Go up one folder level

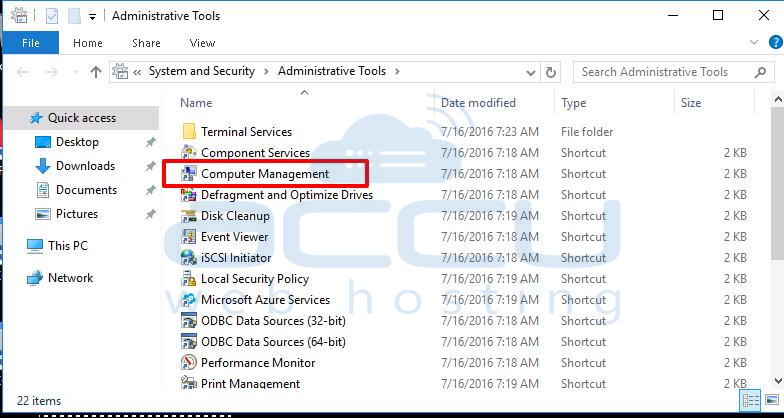click(96, 72)
